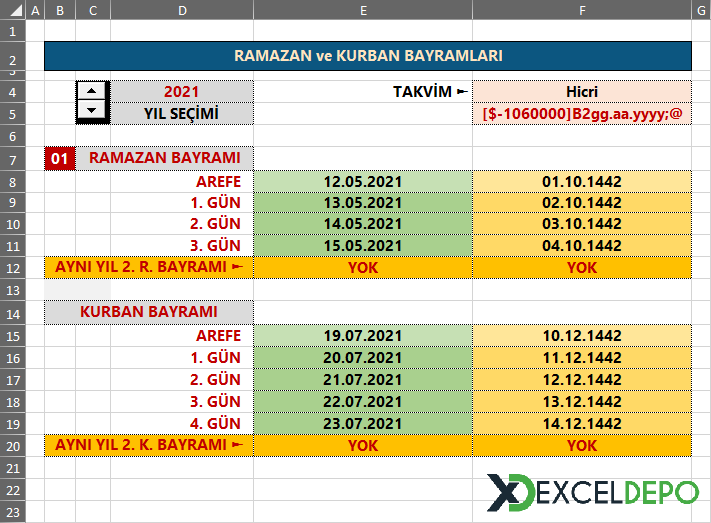This screenshot has height=523, width=711.
Task: Select the cell with date 23.07.2021
Action: click(362, 423)
